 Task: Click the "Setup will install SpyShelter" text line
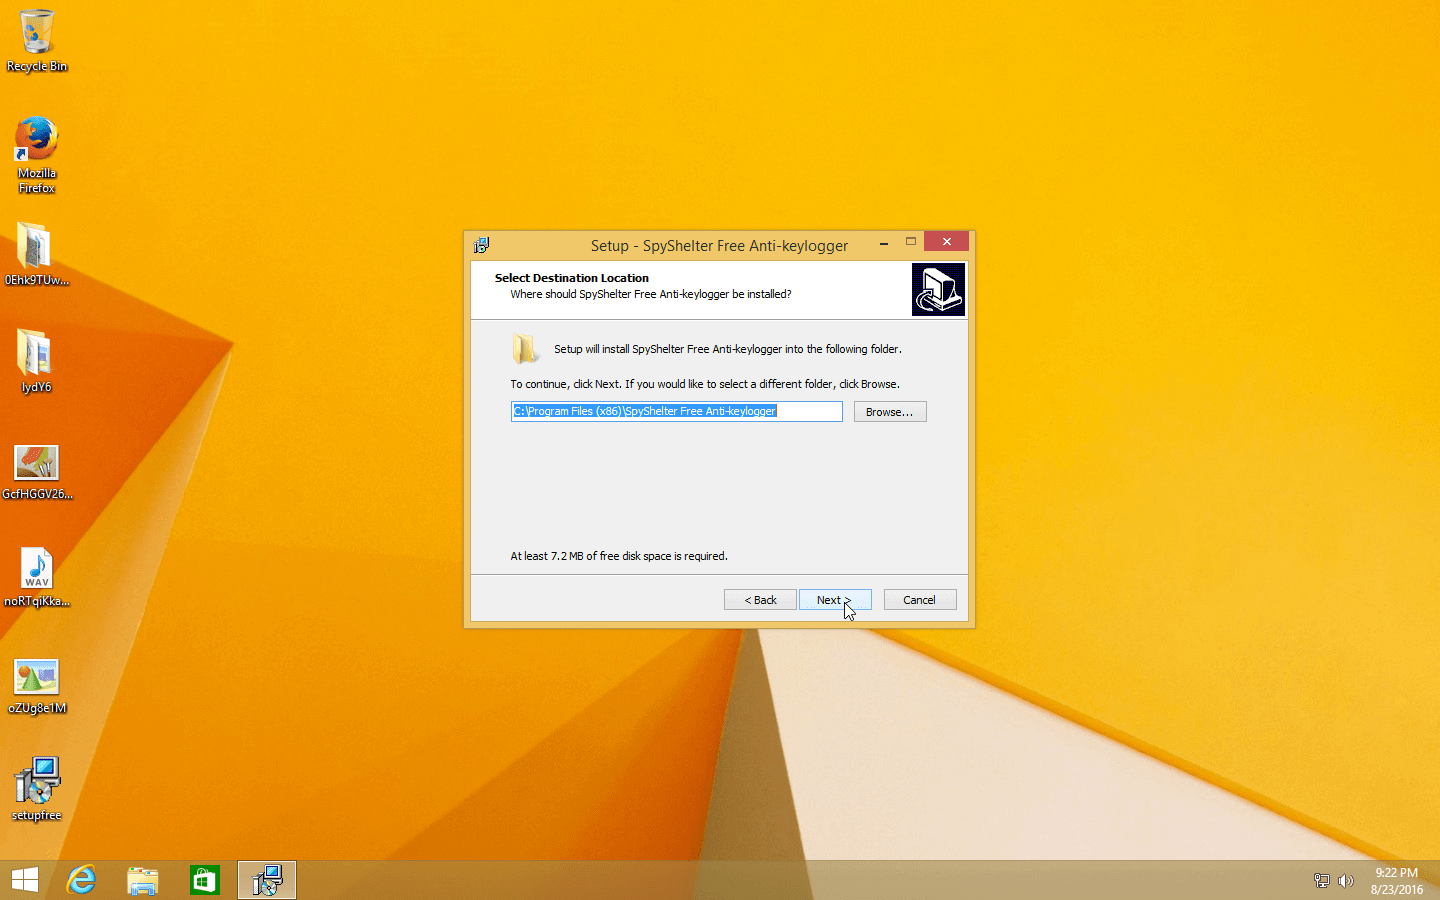pyautogui.click(x=728, y=349)
